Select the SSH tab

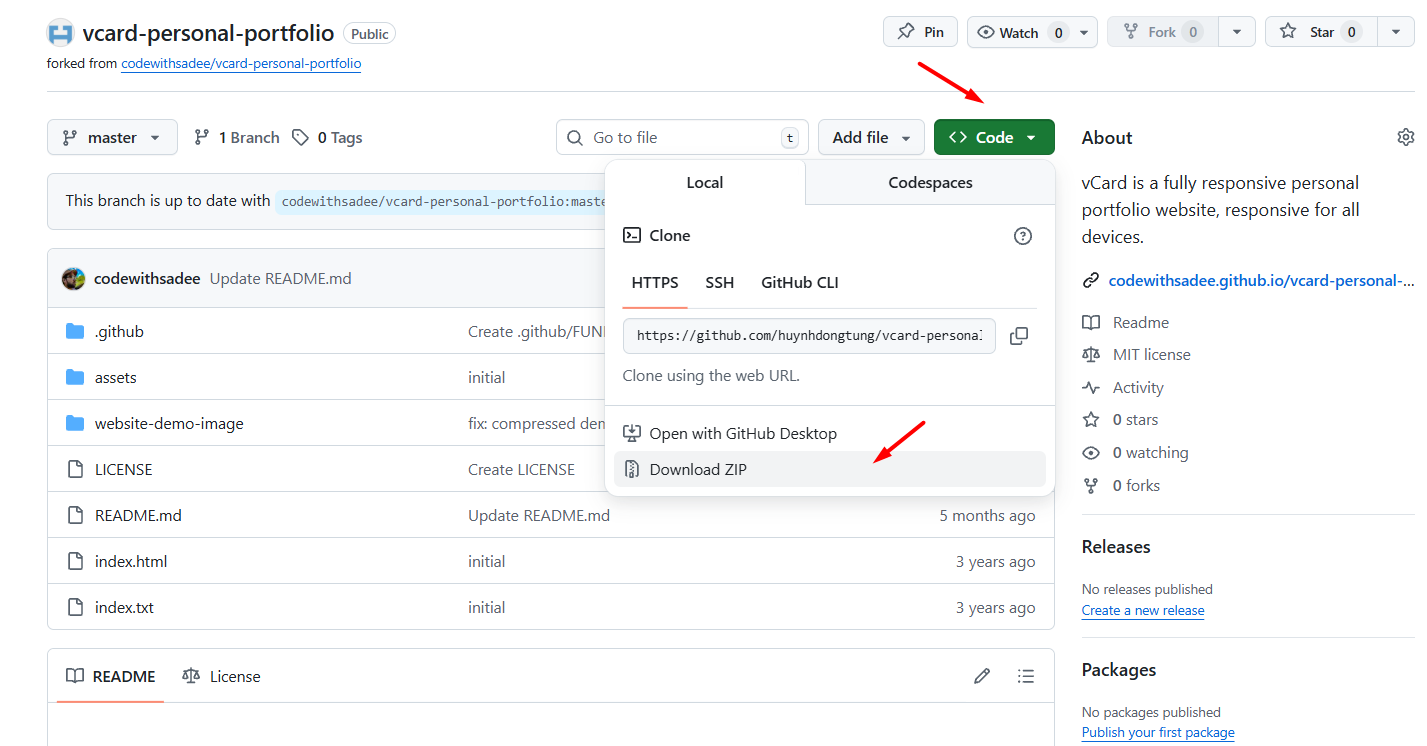(x=719, y=282)
